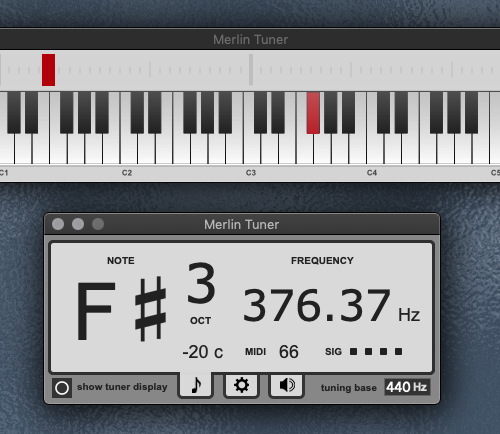This screenshot has height=434, width=500.
Task: Open the note tab with music note icon
Action: tap(196, 385)
